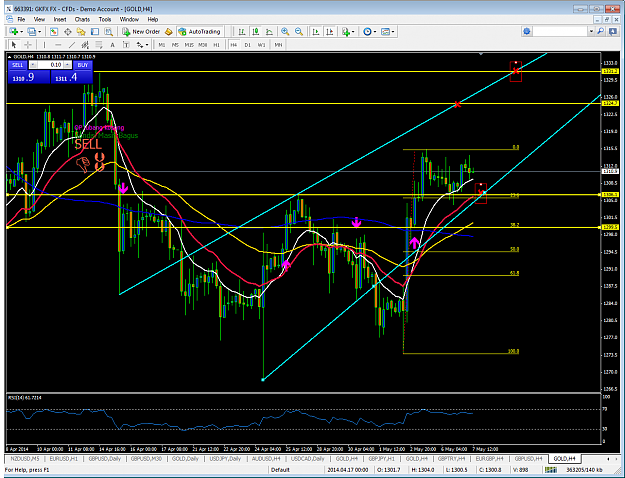Image resolution: width=625 pixels, height=478 pixels.
Task: Expand the profiles dropdown arrow
Action: [x=39, y=31]
